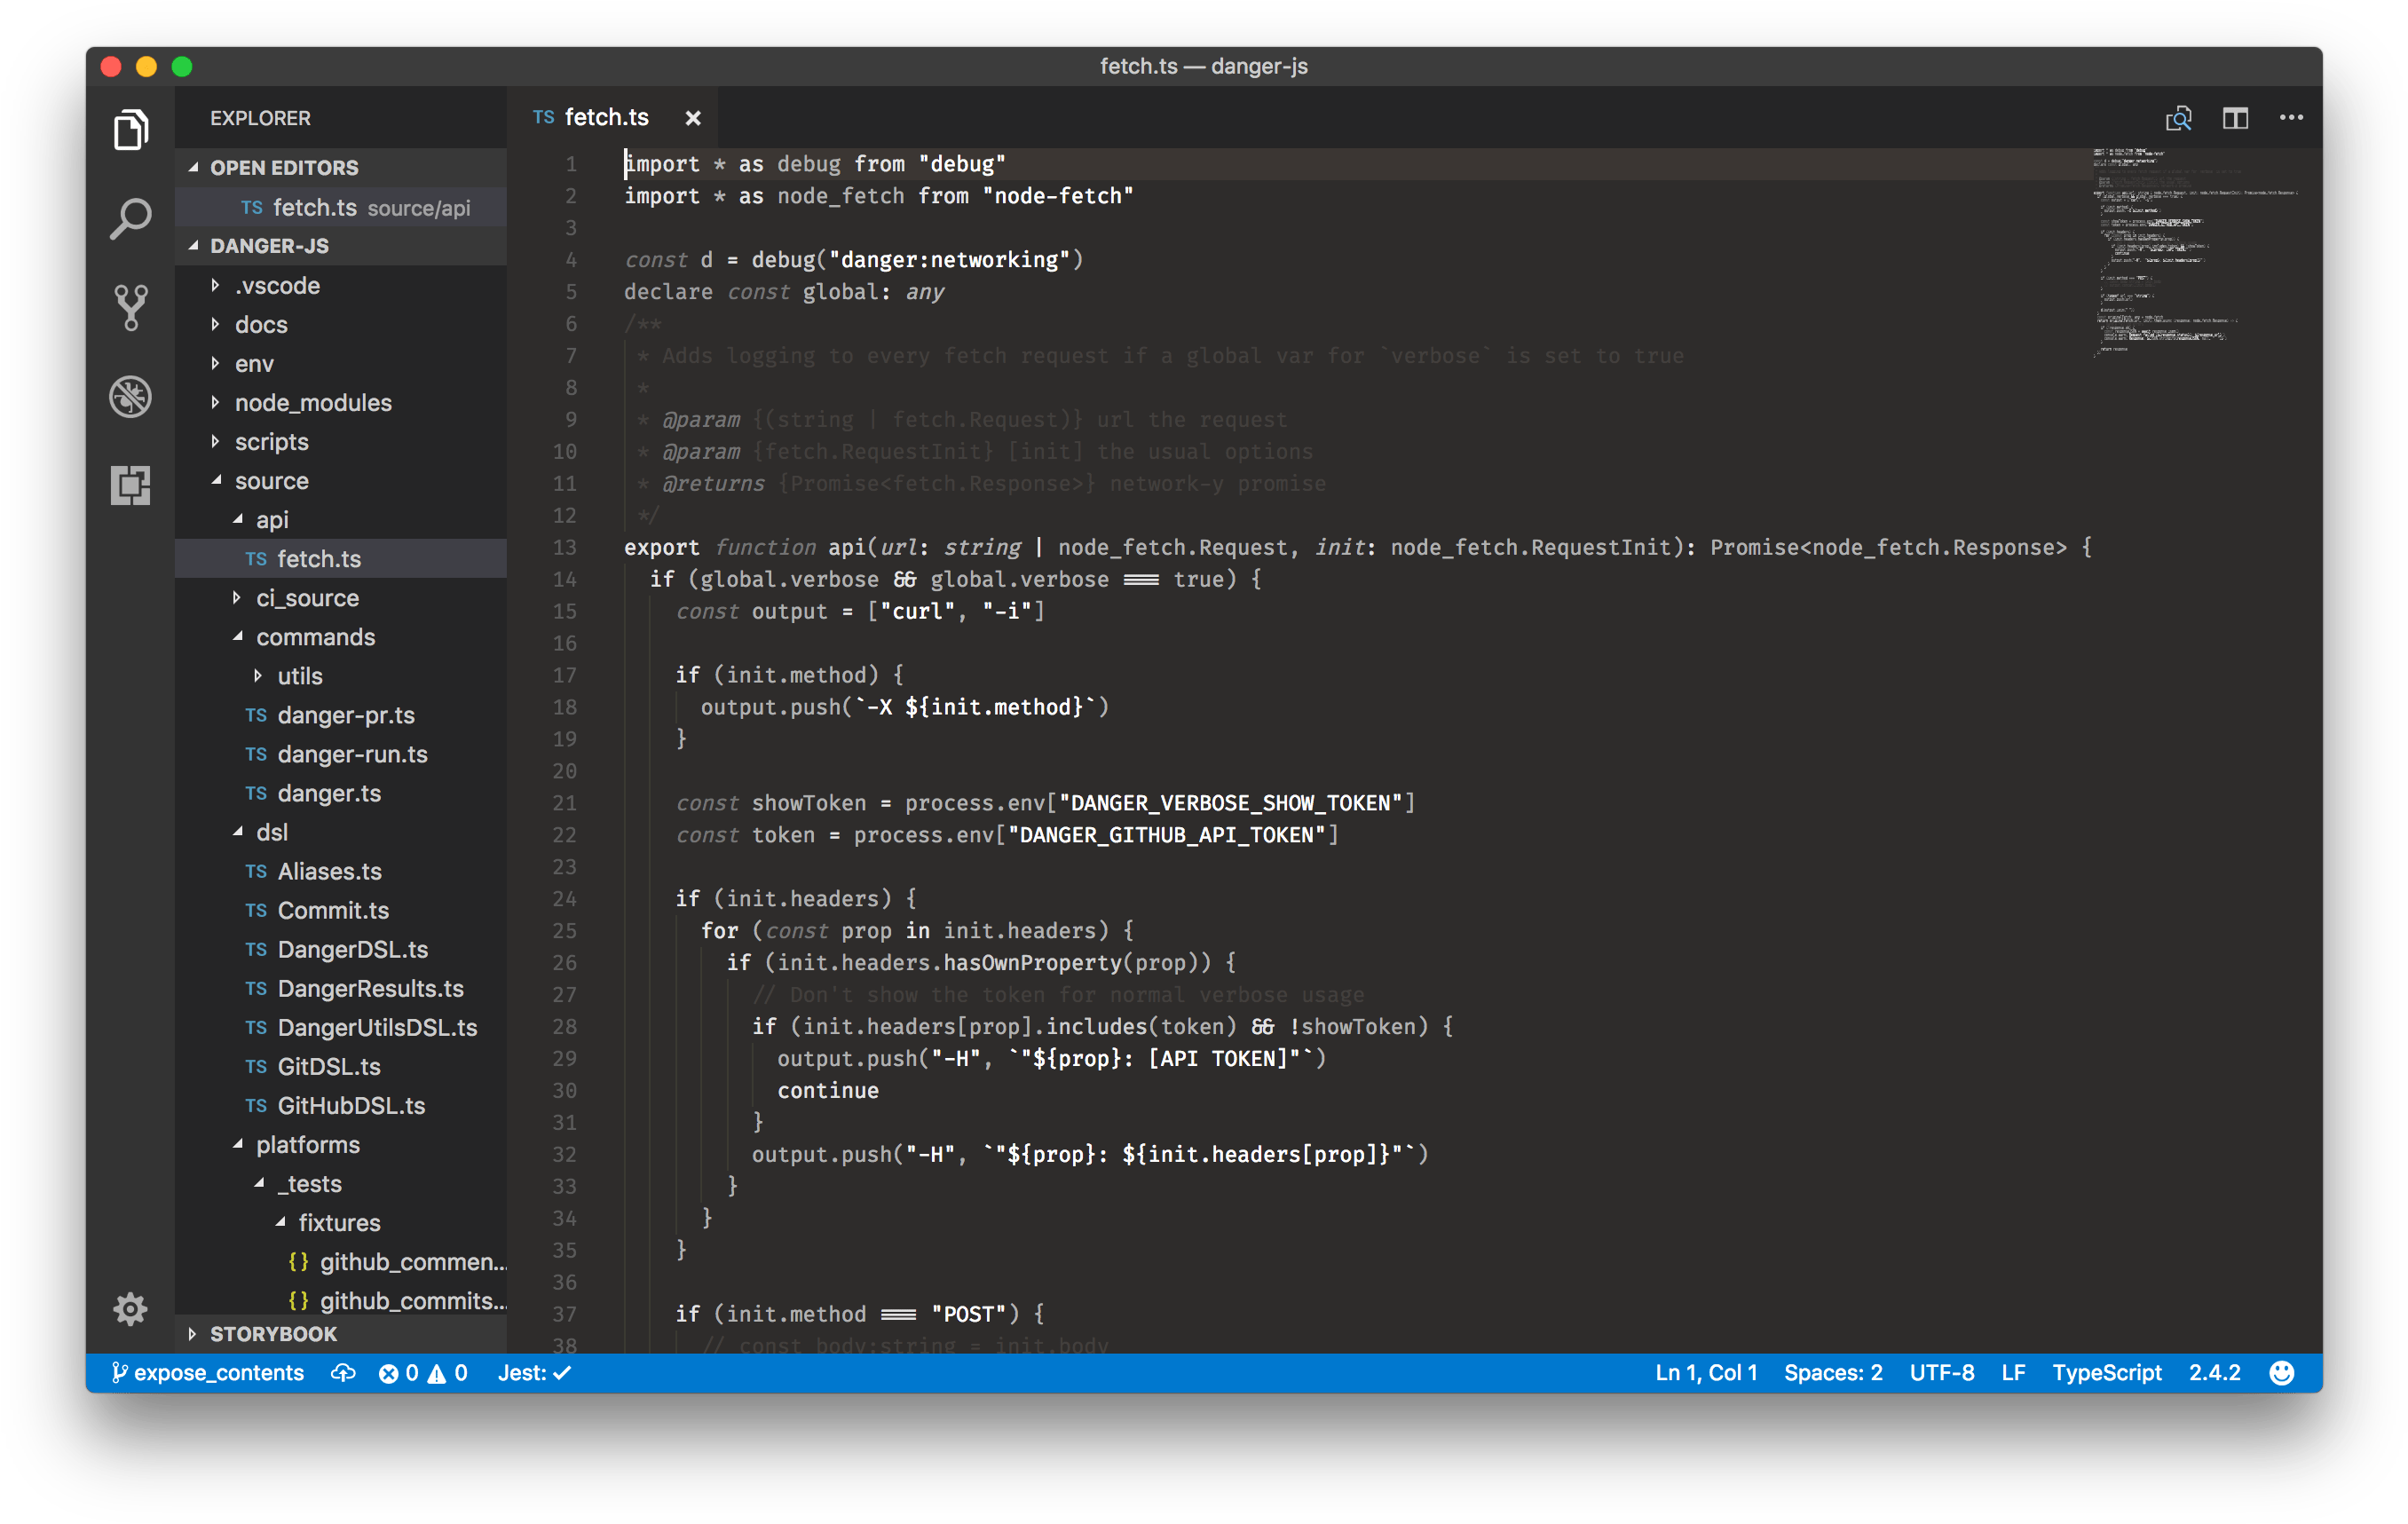This screenshot has width=2408, height=1524.
Task: Open the Extensions view icon
Action: (x=130, y=485)
